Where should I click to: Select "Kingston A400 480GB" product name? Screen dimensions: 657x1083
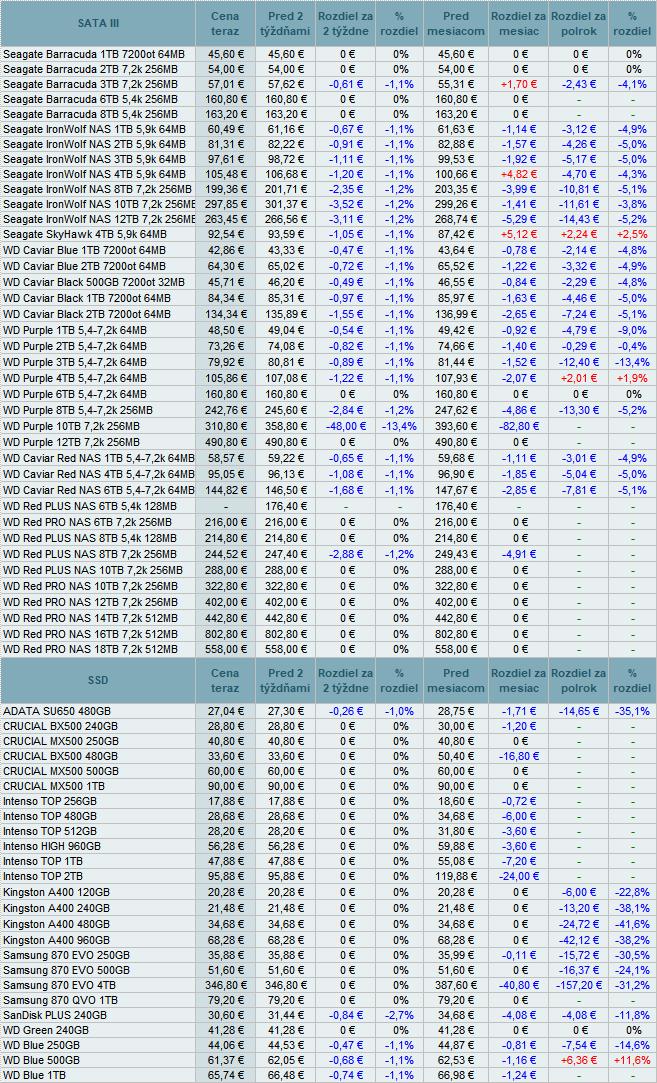pyautogui.click(x=56, y=923)
